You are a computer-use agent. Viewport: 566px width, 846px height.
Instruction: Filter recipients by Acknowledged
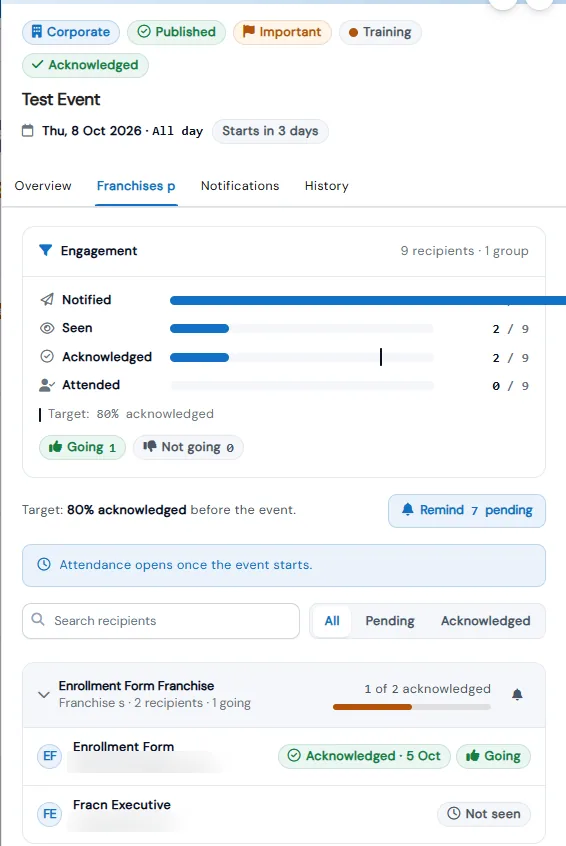[486, 621]
